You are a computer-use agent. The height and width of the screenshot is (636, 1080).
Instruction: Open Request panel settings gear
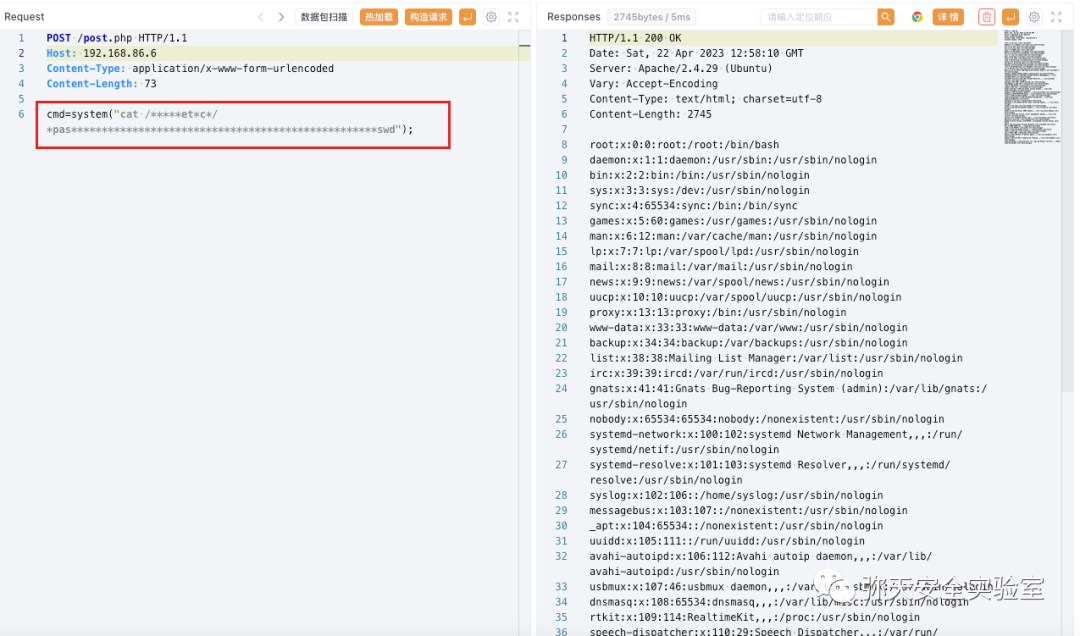(x=491, y=17)
